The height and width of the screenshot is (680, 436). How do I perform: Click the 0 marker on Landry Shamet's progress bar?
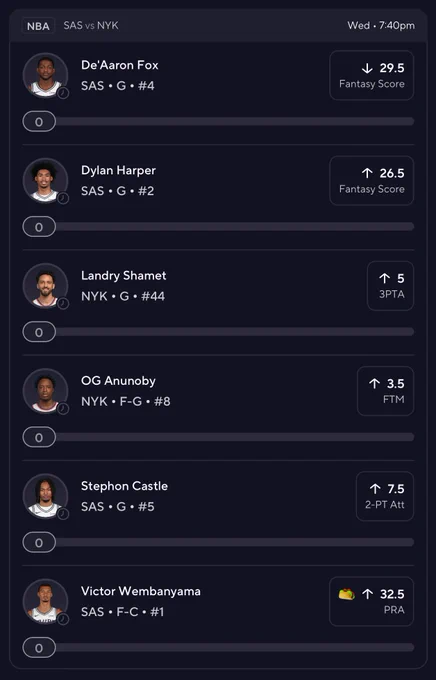[39, 332]
